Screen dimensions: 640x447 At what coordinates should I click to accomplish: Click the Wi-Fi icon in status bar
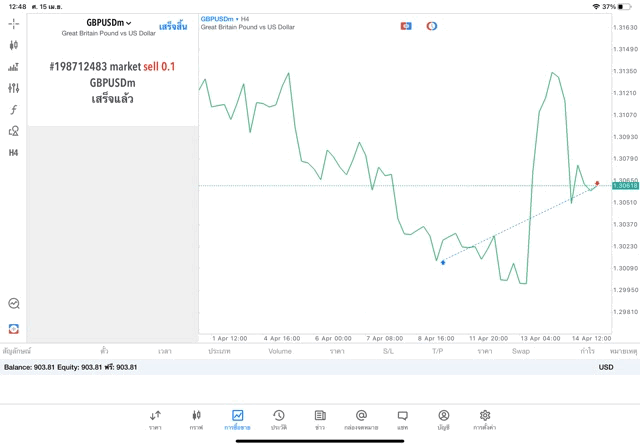596,7
